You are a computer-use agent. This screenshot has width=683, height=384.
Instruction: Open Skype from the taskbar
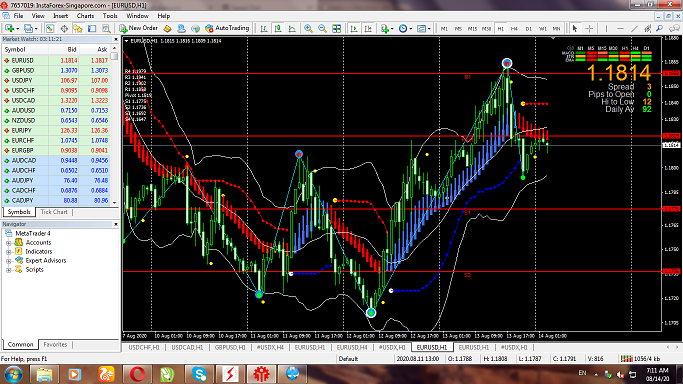point(199,374)
